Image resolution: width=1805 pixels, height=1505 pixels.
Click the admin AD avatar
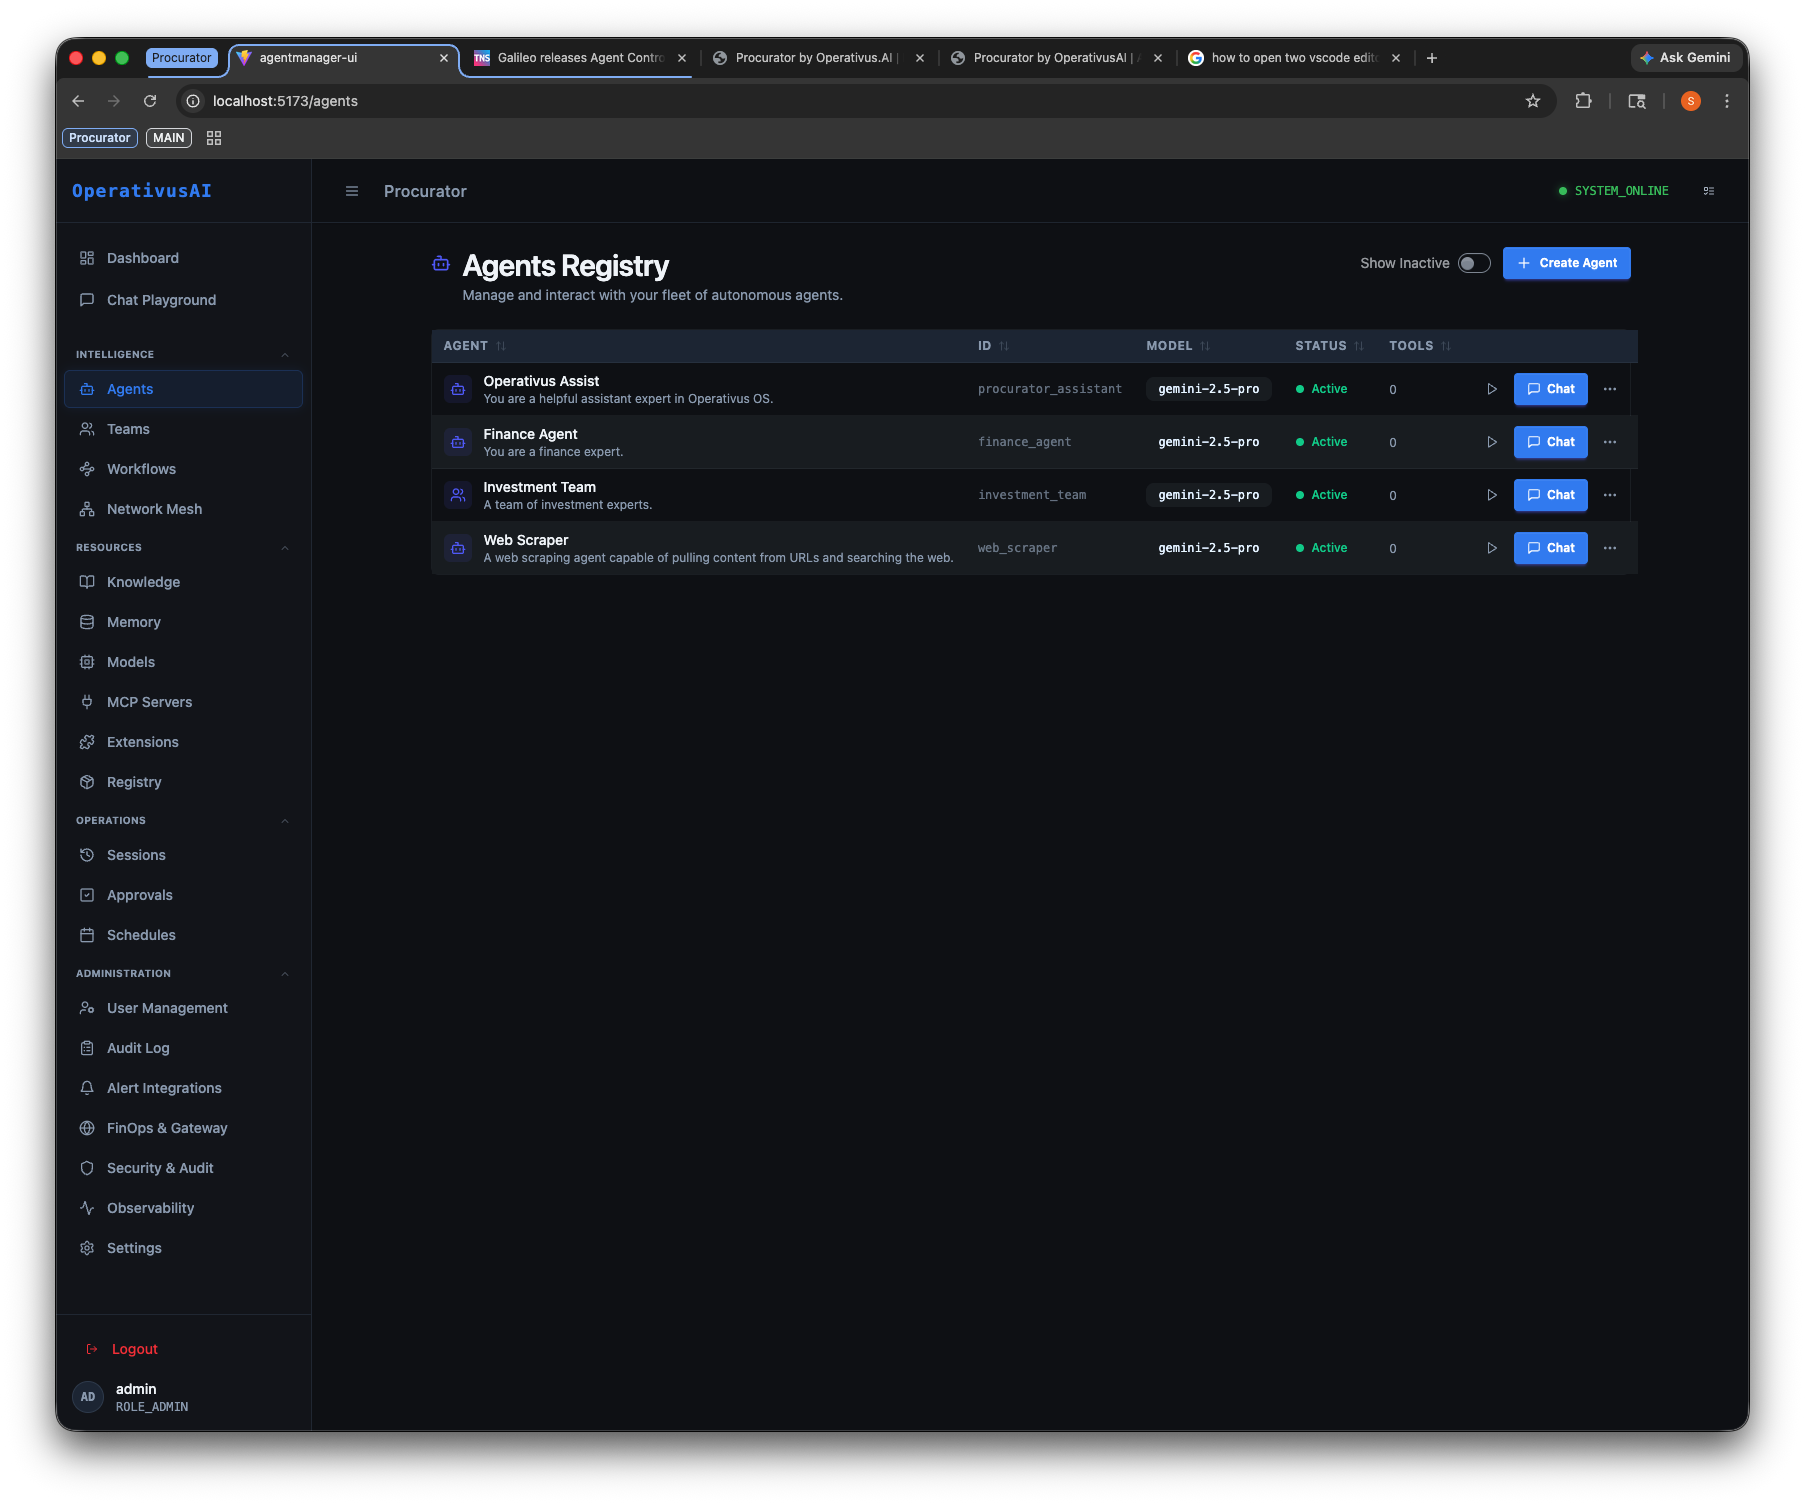88,1397
